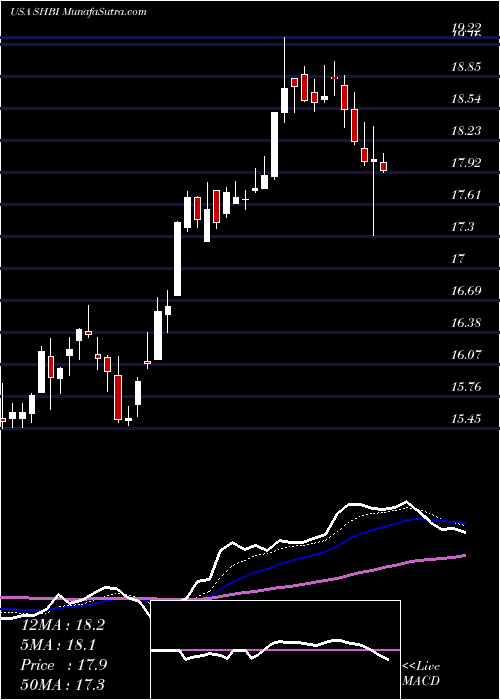This screenshot has height=700, width=500.
Task: Click the 'Price : 17.9' legend value
Action: [63, 665]
